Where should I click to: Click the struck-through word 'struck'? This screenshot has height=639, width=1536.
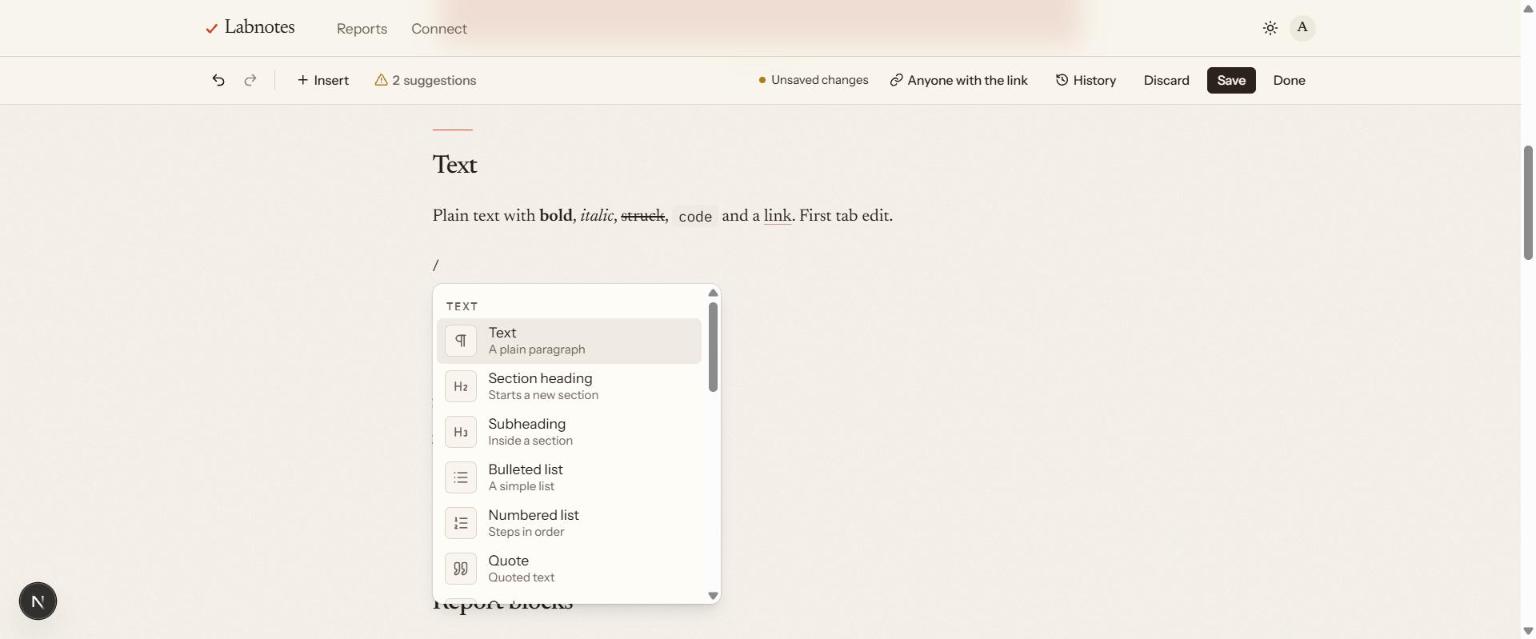tap(643, 216)
